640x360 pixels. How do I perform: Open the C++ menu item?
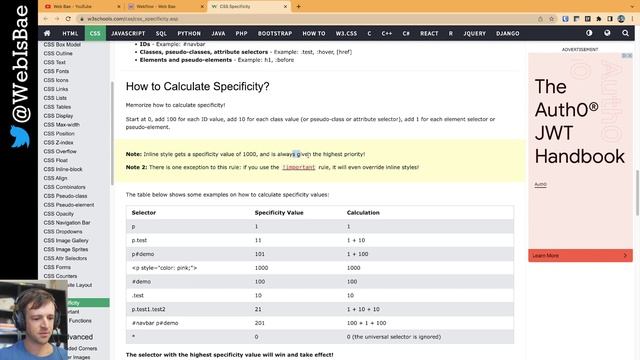coord(387,33)
